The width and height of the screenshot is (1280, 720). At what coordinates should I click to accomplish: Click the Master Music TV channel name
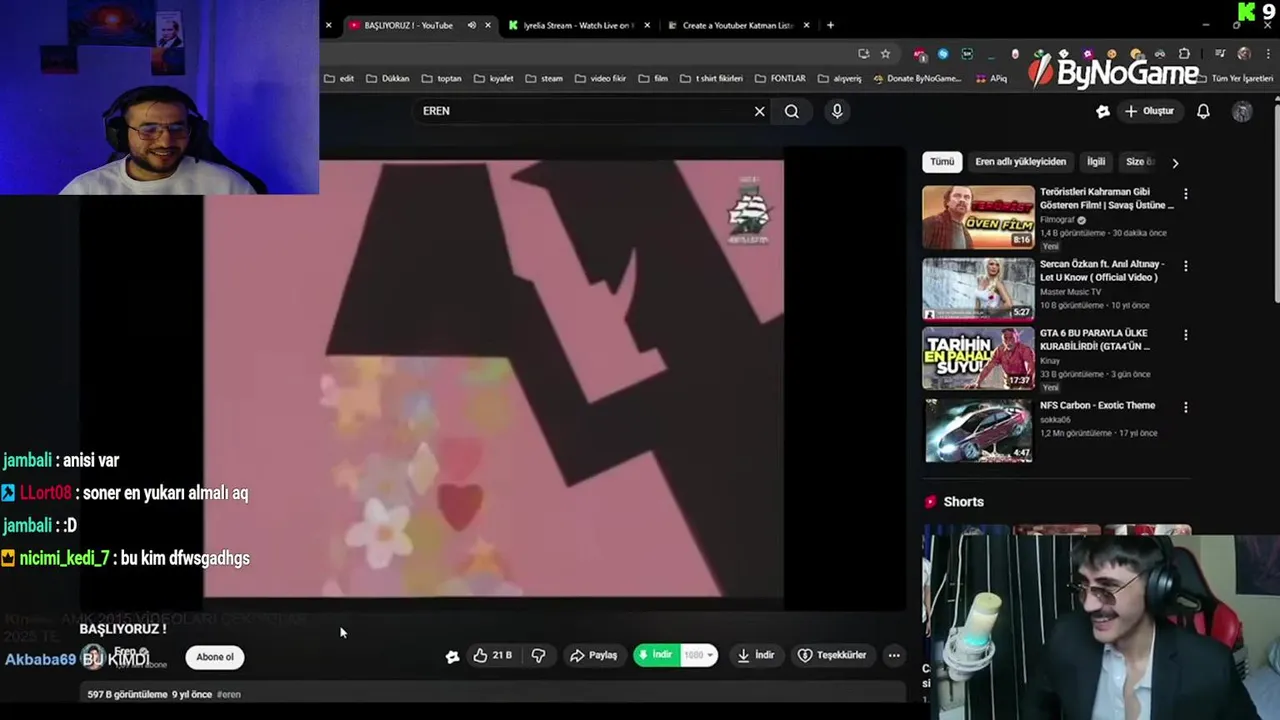1070,292
